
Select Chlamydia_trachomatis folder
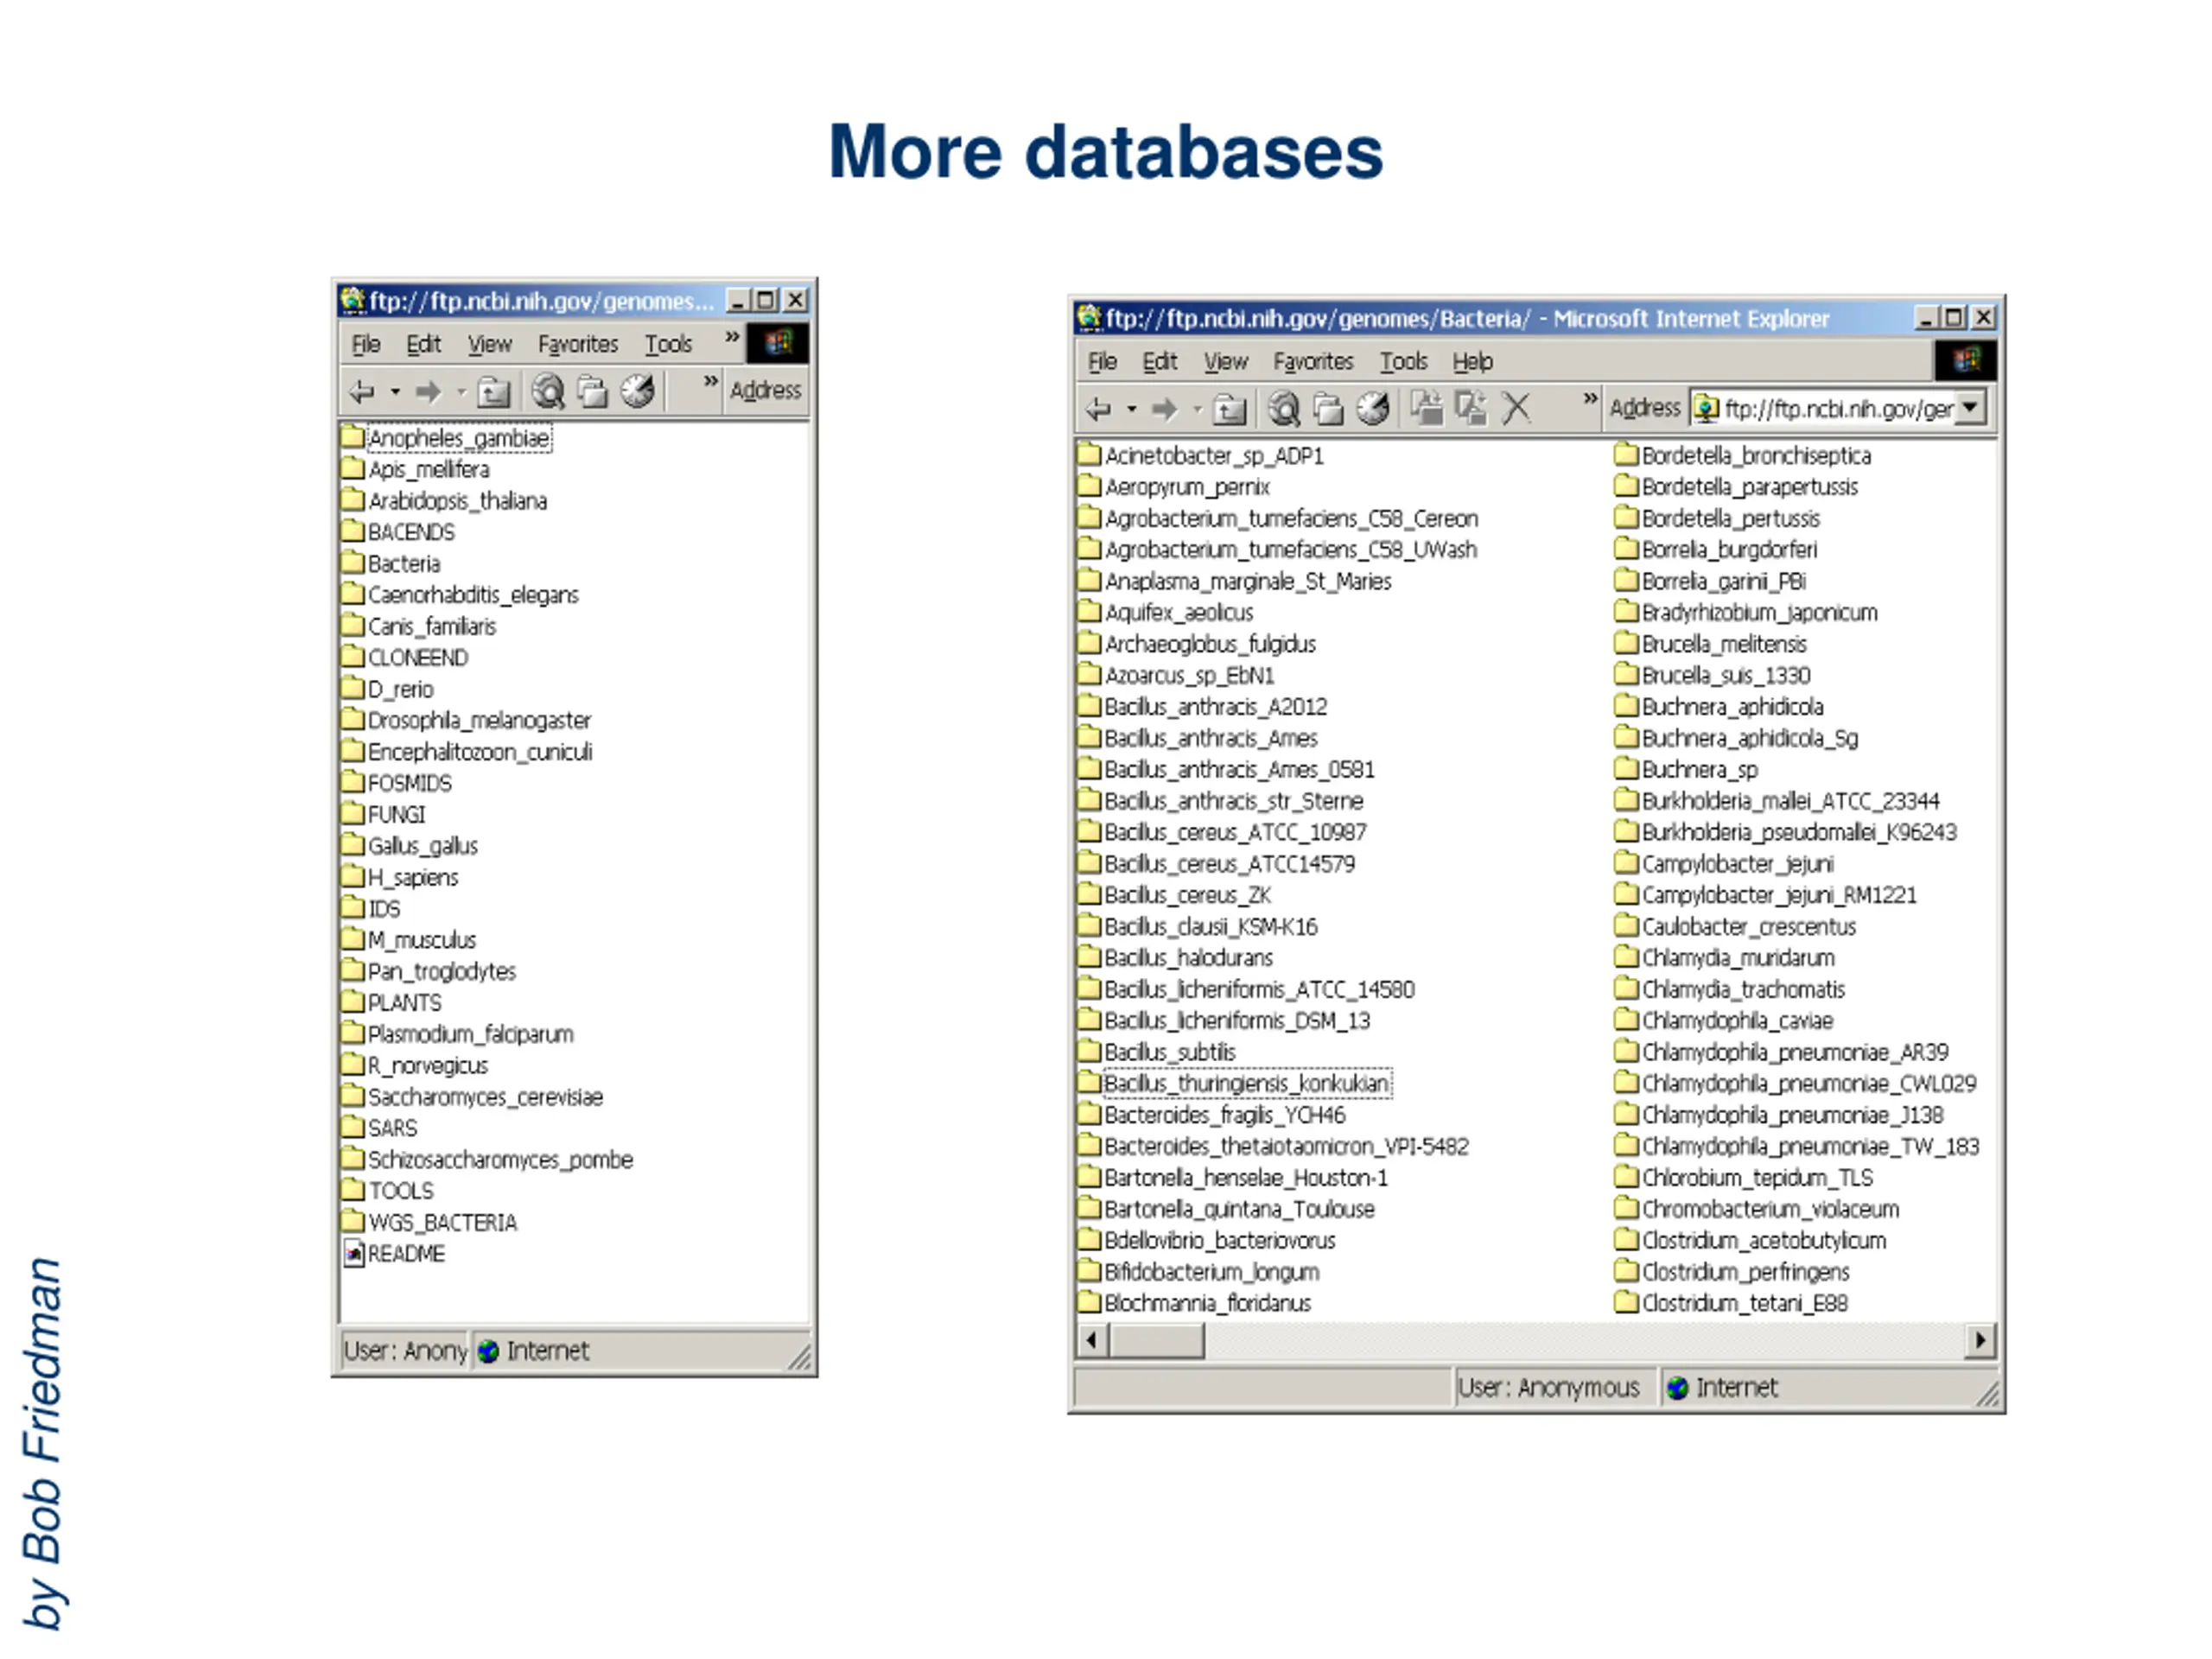coord(1730,989)
